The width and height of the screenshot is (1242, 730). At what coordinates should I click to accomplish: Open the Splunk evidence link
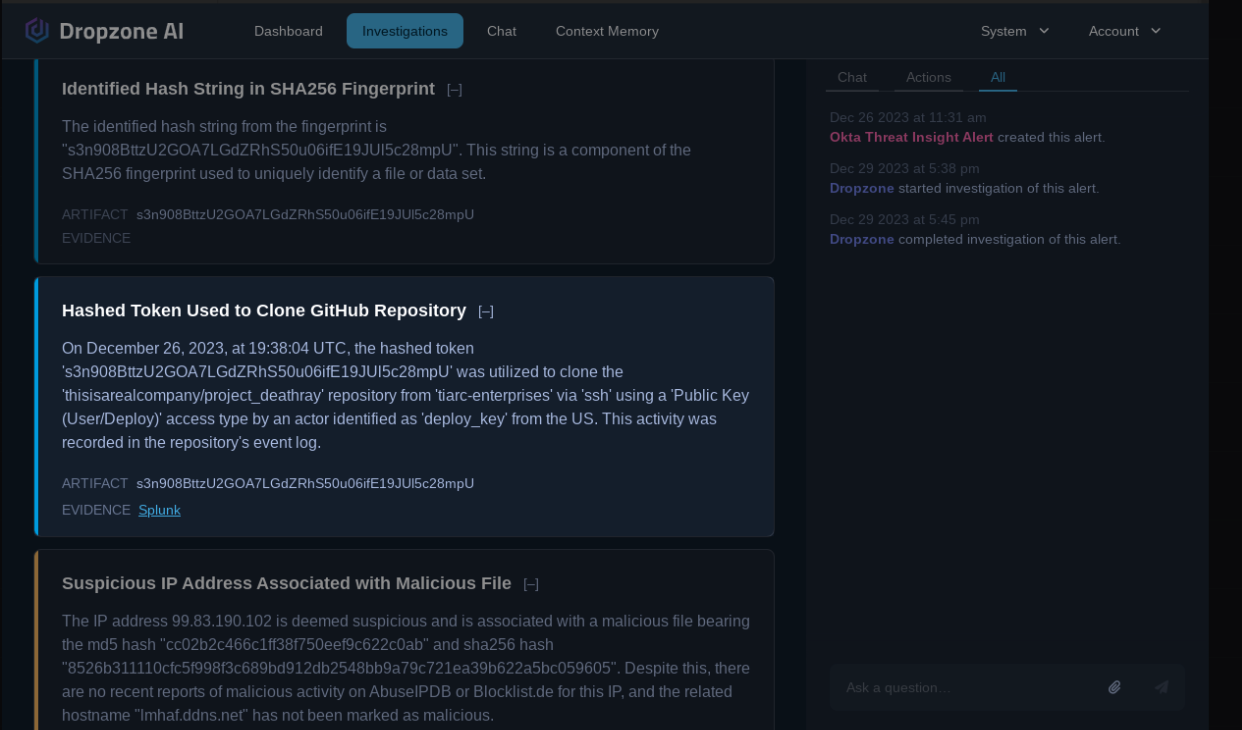159,510
